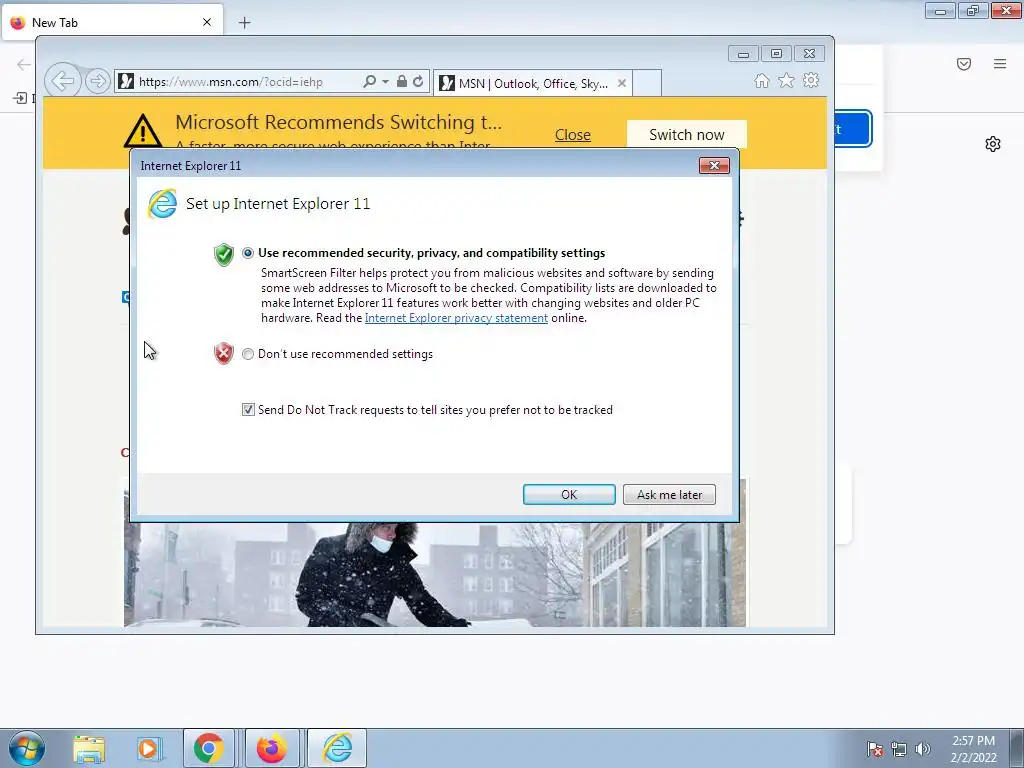The image size is (1024, 768).
Task: Click the search magnifier in IE address bar
Action: click(370, 82)
